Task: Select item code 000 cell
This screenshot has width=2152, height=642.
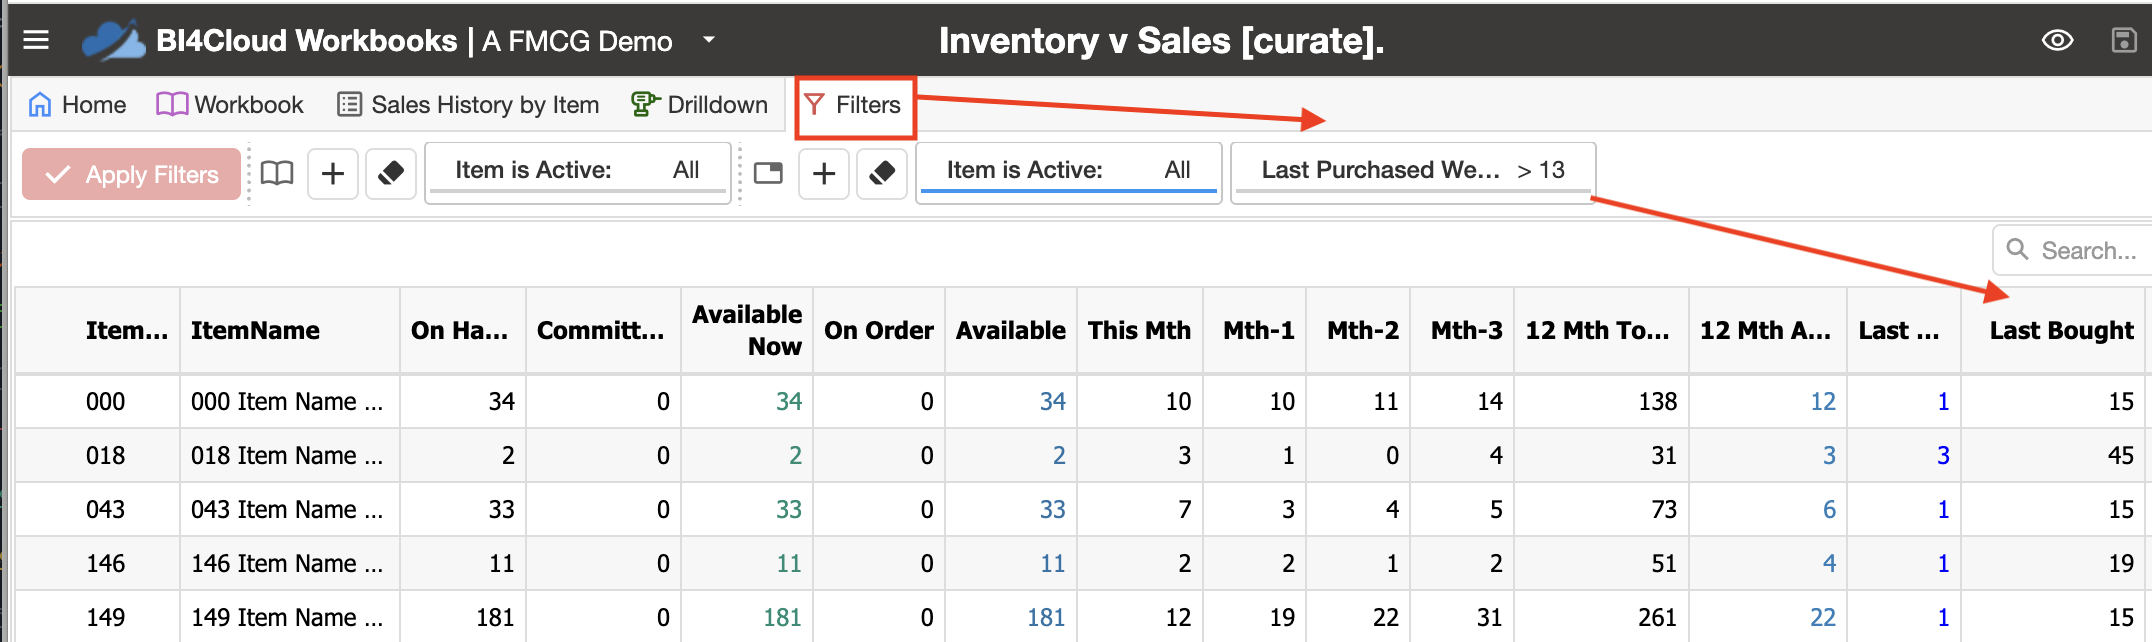Action: tap(98, 402)
